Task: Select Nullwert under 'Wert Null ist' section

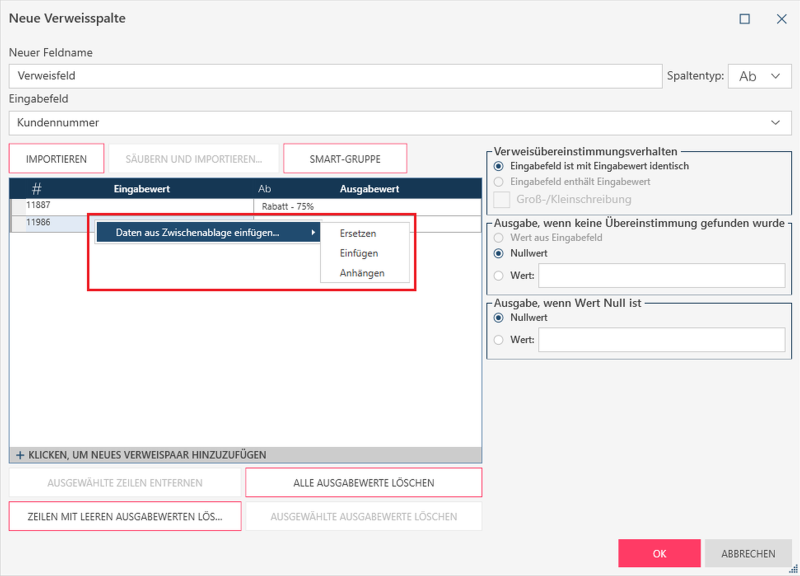Action: click(499, 317)
